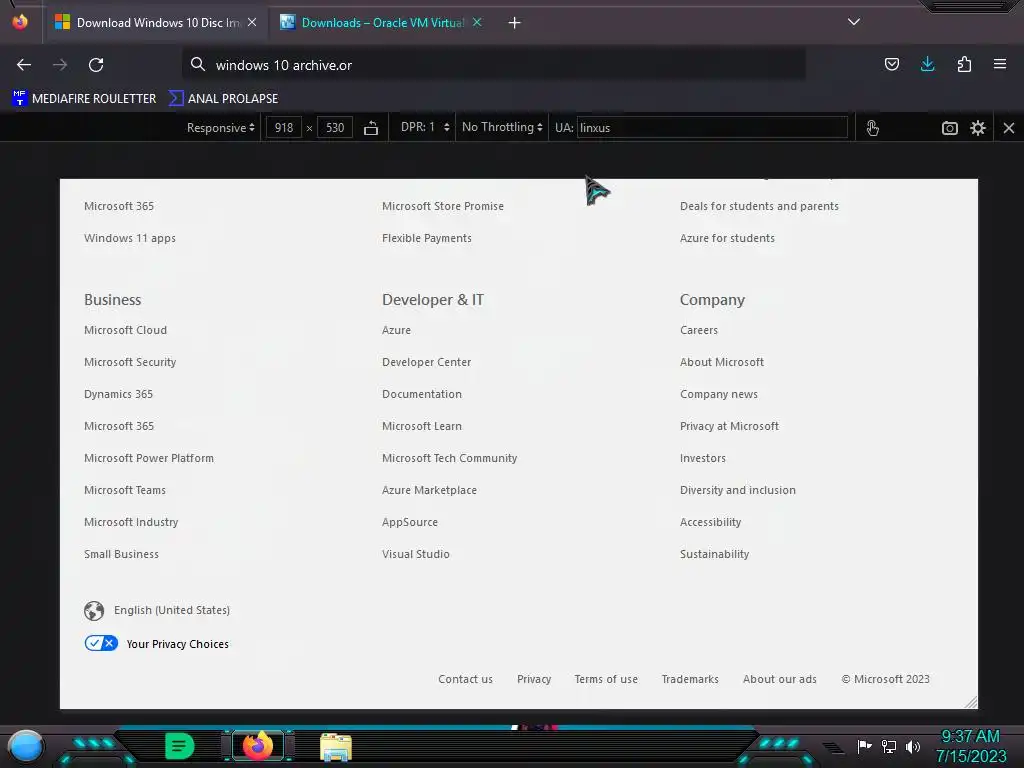
Task: Click the viewport height field 530
Action: pos(335,127)
